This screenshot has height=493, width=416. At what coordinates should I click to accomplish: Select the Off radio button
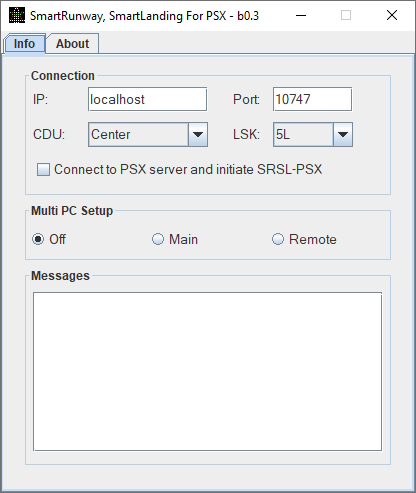pyautogui.click(x=38, y=239)
